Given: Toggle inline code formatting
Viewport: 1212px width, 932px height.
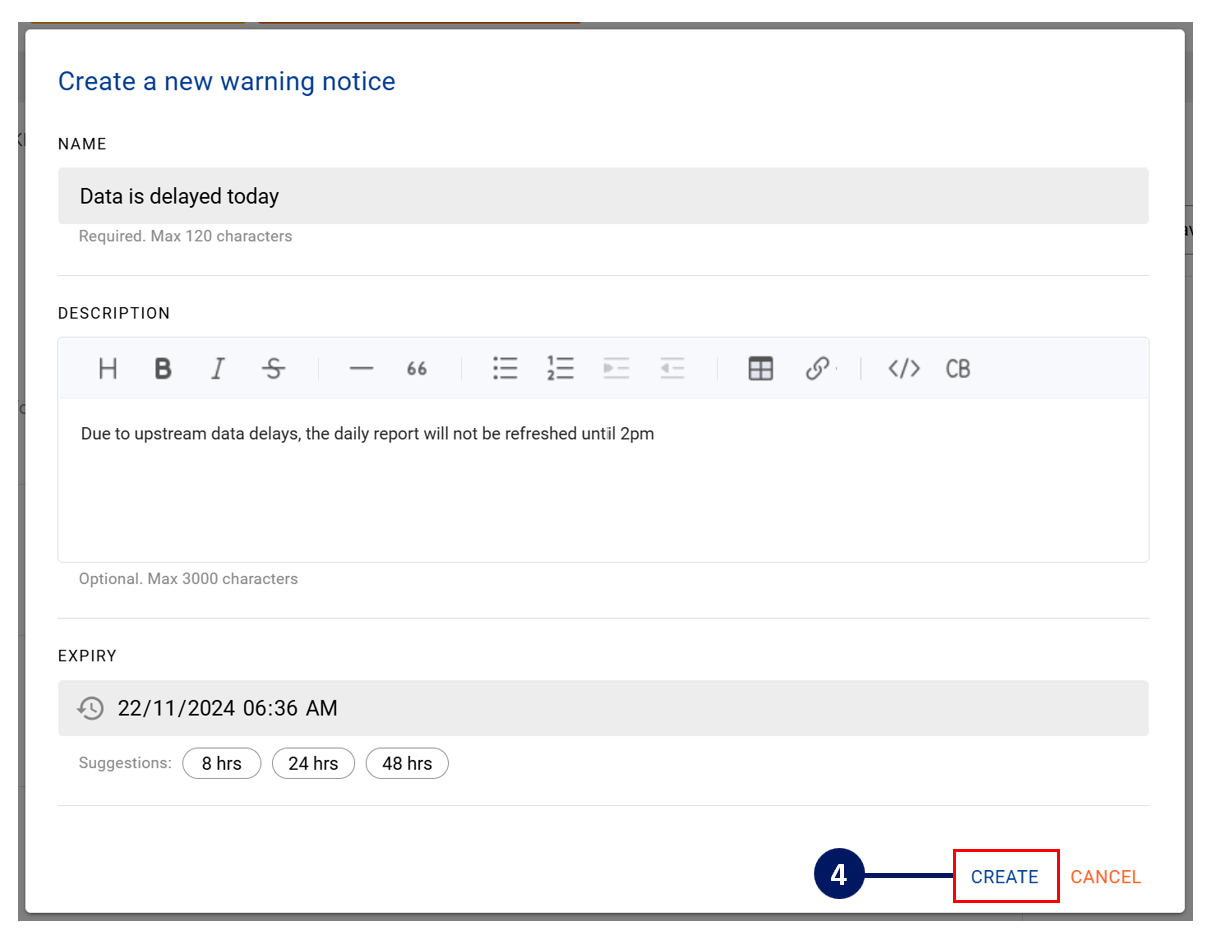Looking at the screenshot, I should point(904,369).
